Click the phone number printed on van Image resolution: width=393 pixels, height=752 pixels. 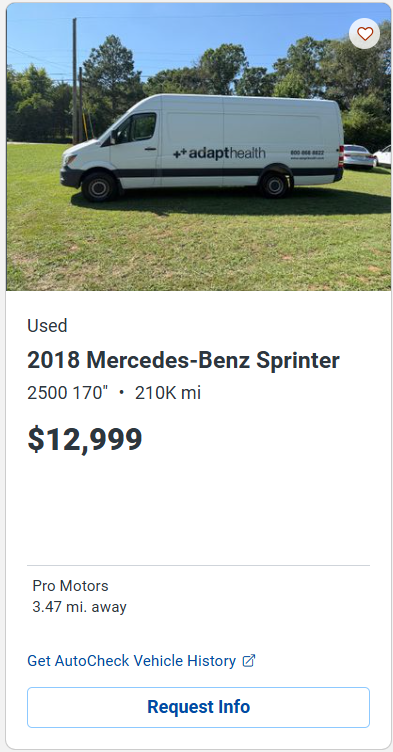point(307,153)
